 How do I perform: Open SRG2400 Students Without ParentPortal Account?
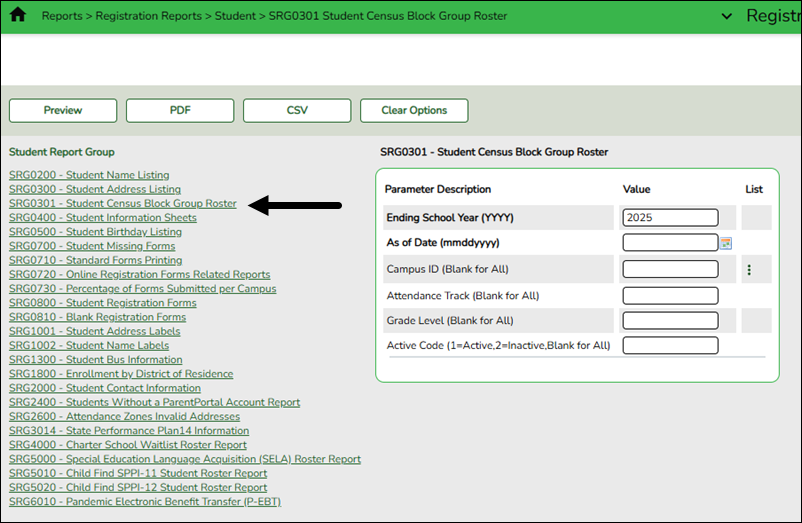pos(154,402)
